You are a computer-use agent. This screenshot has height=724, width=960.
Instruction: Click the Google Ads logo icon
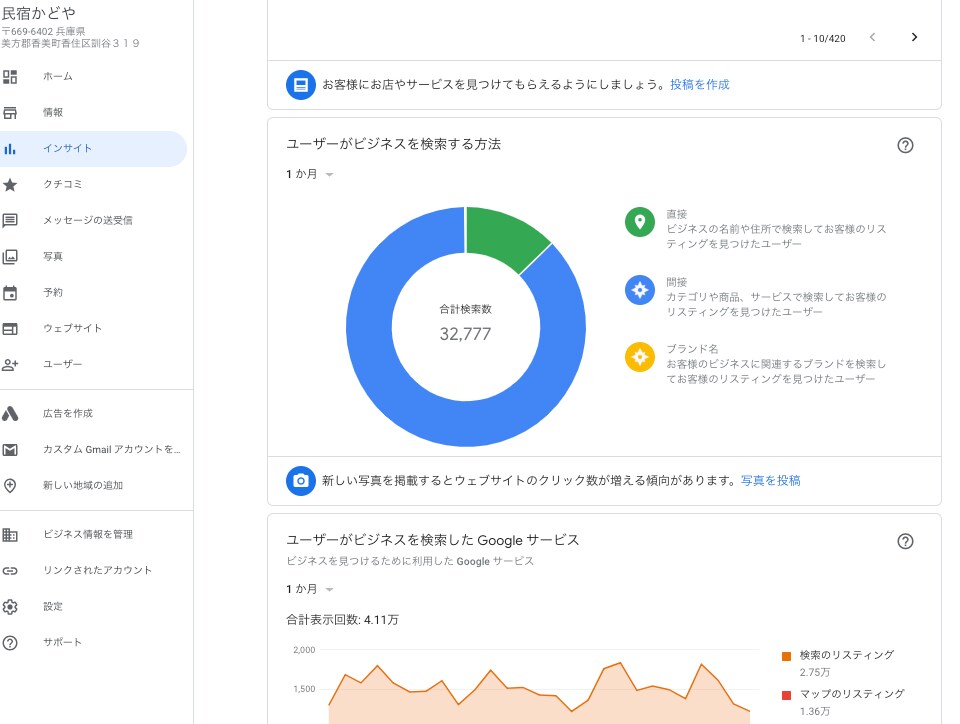[10, 414]
